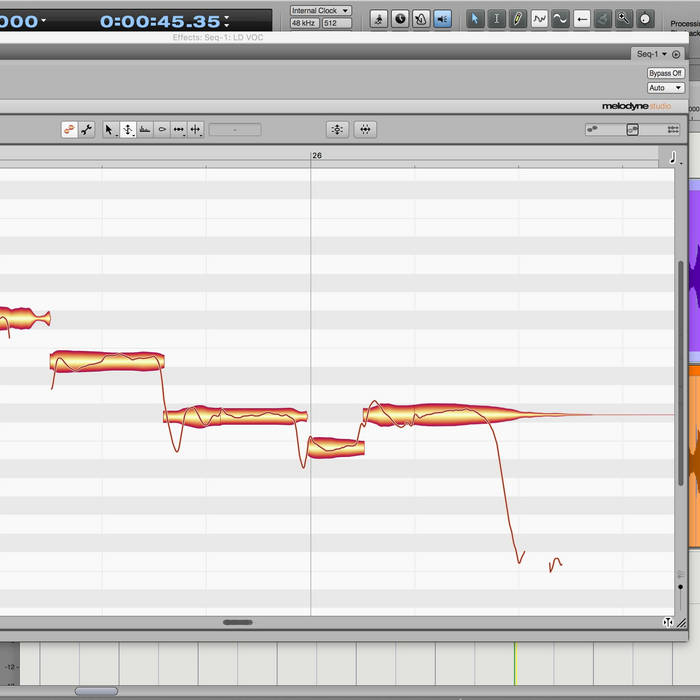Viewport: 700px width, 700px height.
Task: Open the Auto mode dropdown
Action: coord(665,88)
